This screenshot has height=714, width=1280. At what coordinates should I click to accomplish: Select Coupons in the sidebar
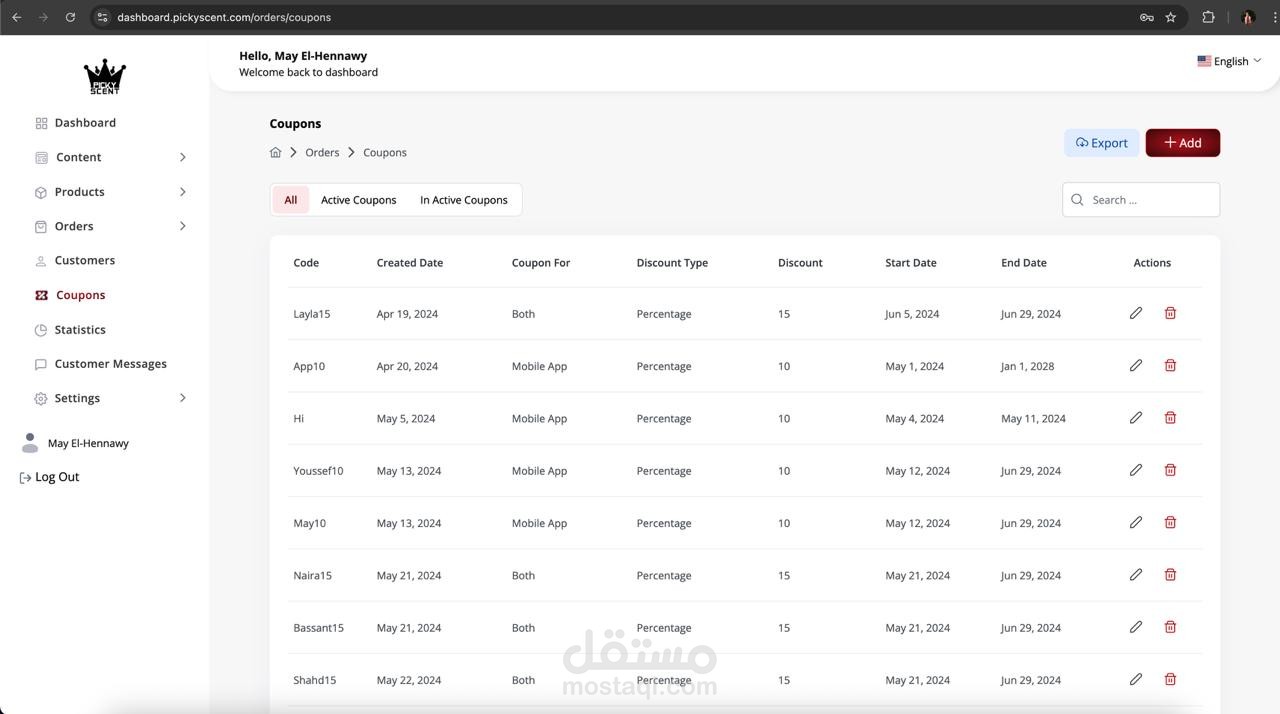click(x=80, y=295)
